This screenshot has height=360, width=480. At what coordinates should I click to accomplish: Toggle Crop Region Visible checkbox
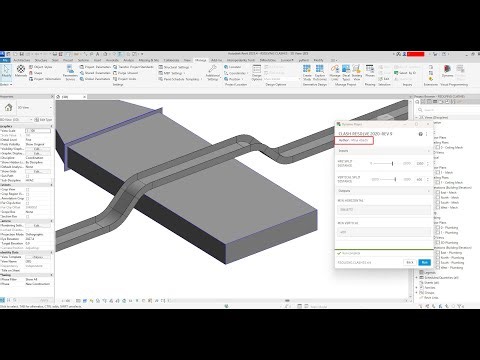(28, 194)
